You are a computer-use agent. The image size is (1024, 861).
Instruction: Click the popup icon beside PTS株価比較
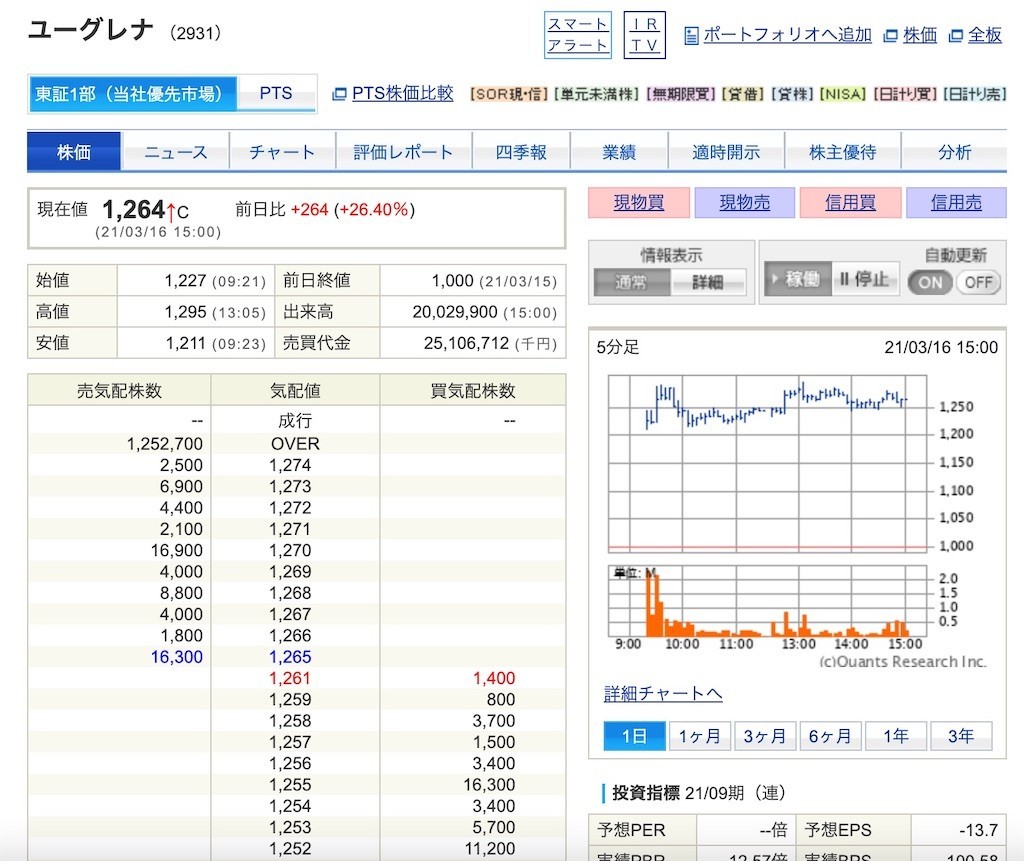339,94
